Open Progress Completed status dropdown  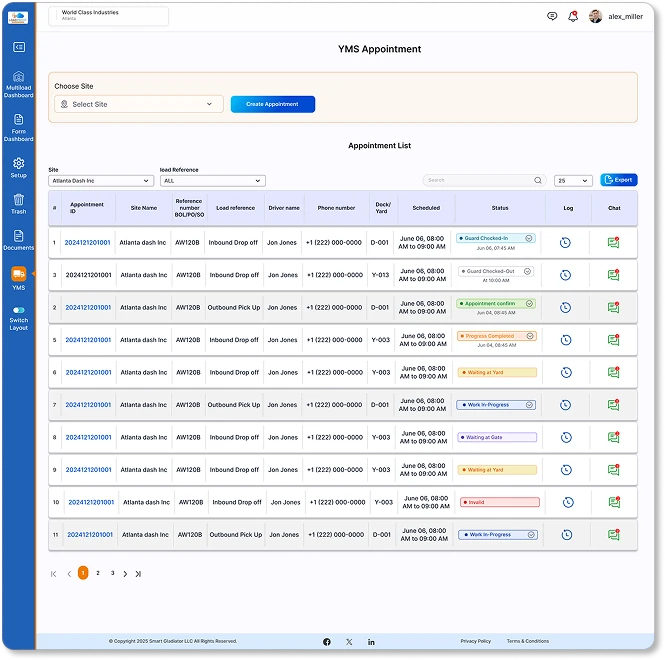click(x=497, y=336)
